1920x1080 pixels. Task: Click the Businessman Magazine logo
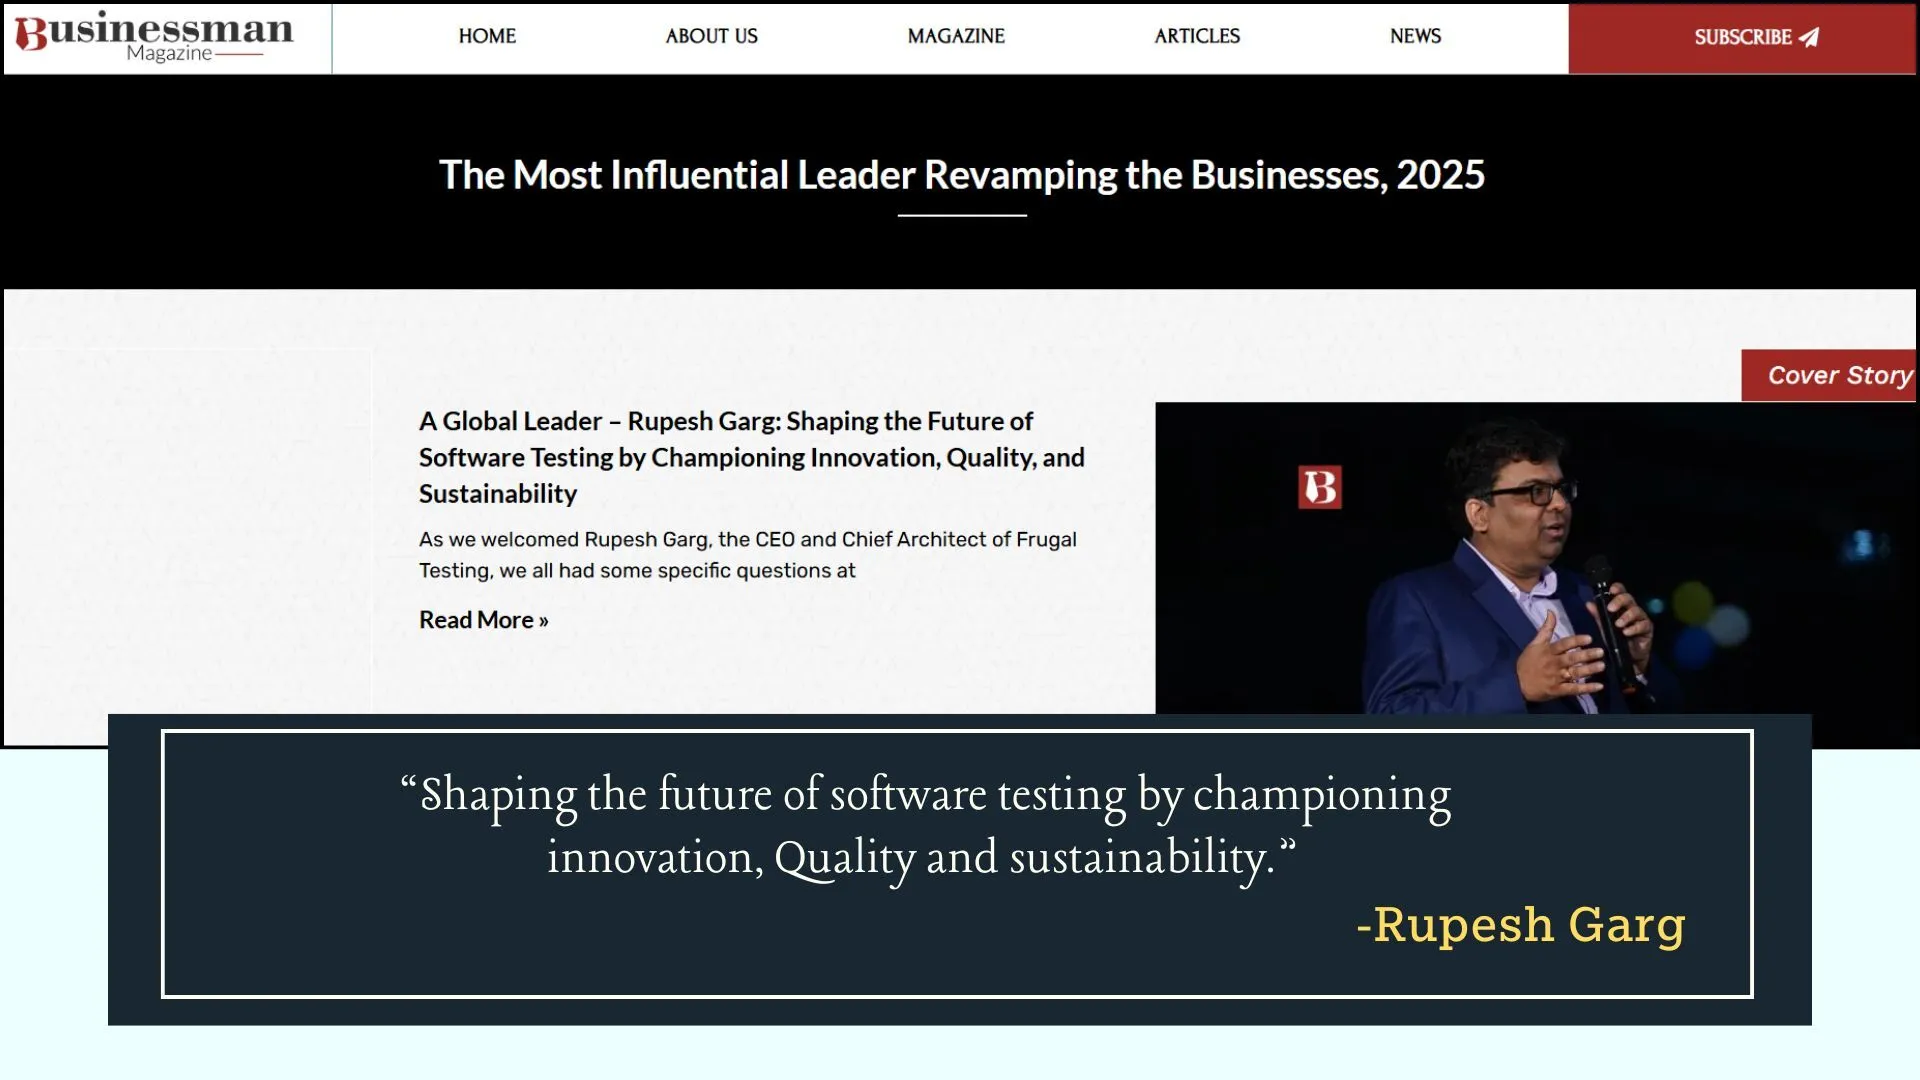[x=154, y=38]
